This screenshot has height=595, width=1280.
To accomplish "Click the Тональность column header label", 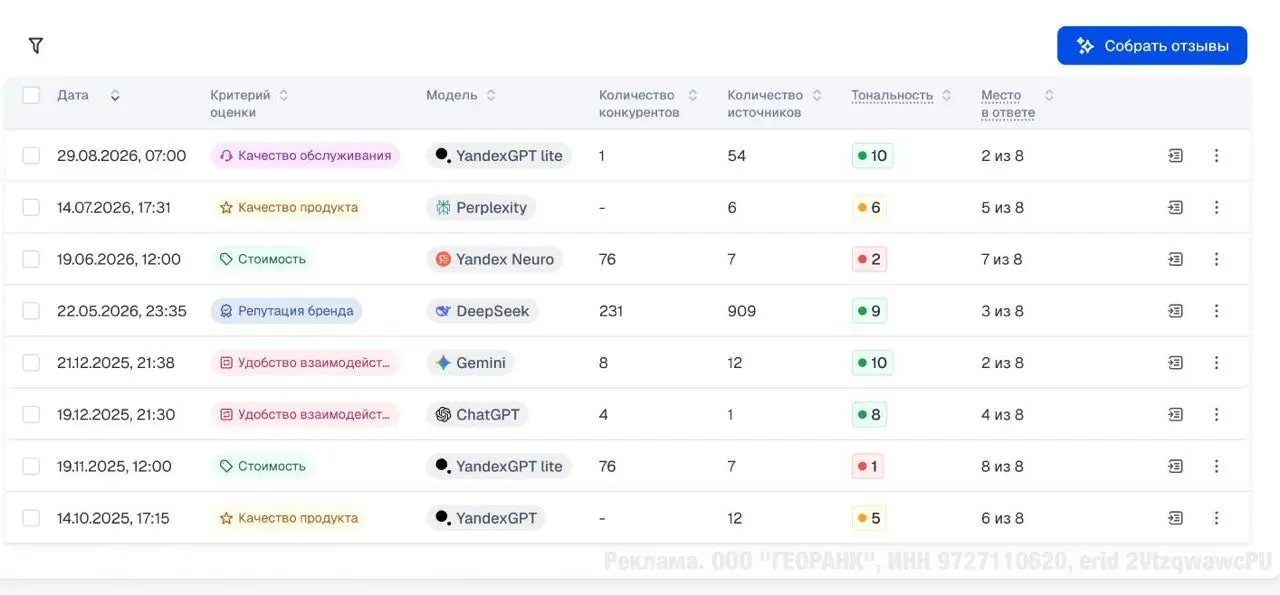I will click(892, 95).
